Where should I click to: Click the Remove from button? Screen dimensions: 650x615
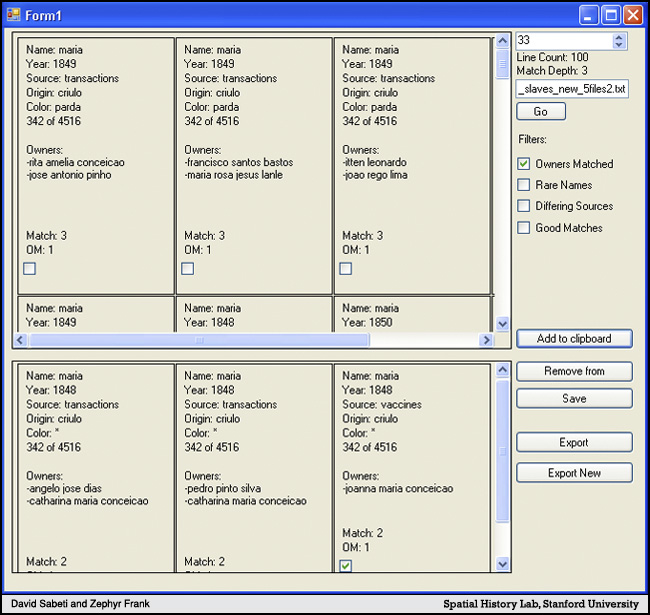point(574,371)
